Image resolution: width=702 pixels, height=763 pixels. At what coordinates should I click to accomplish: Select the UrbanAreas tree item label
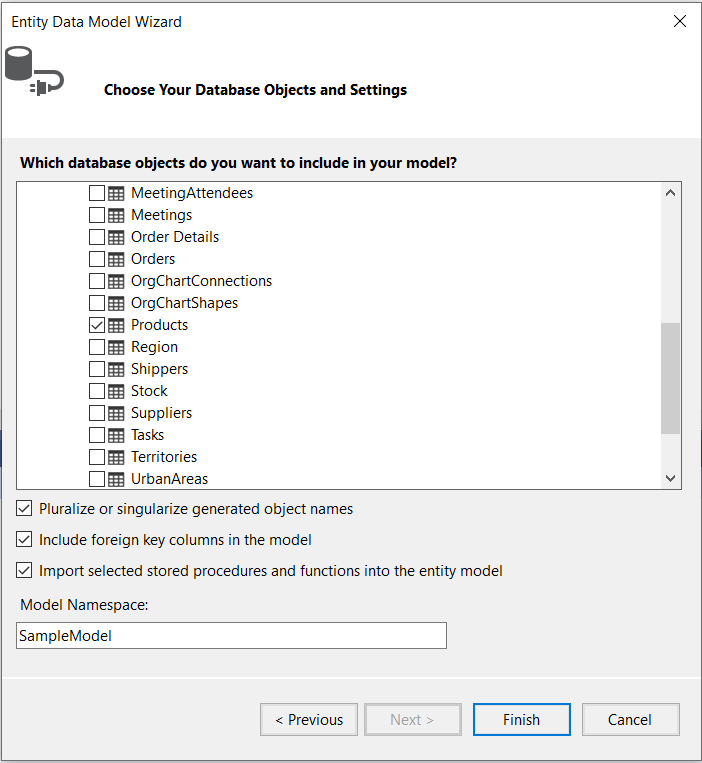tap(169, 479)
